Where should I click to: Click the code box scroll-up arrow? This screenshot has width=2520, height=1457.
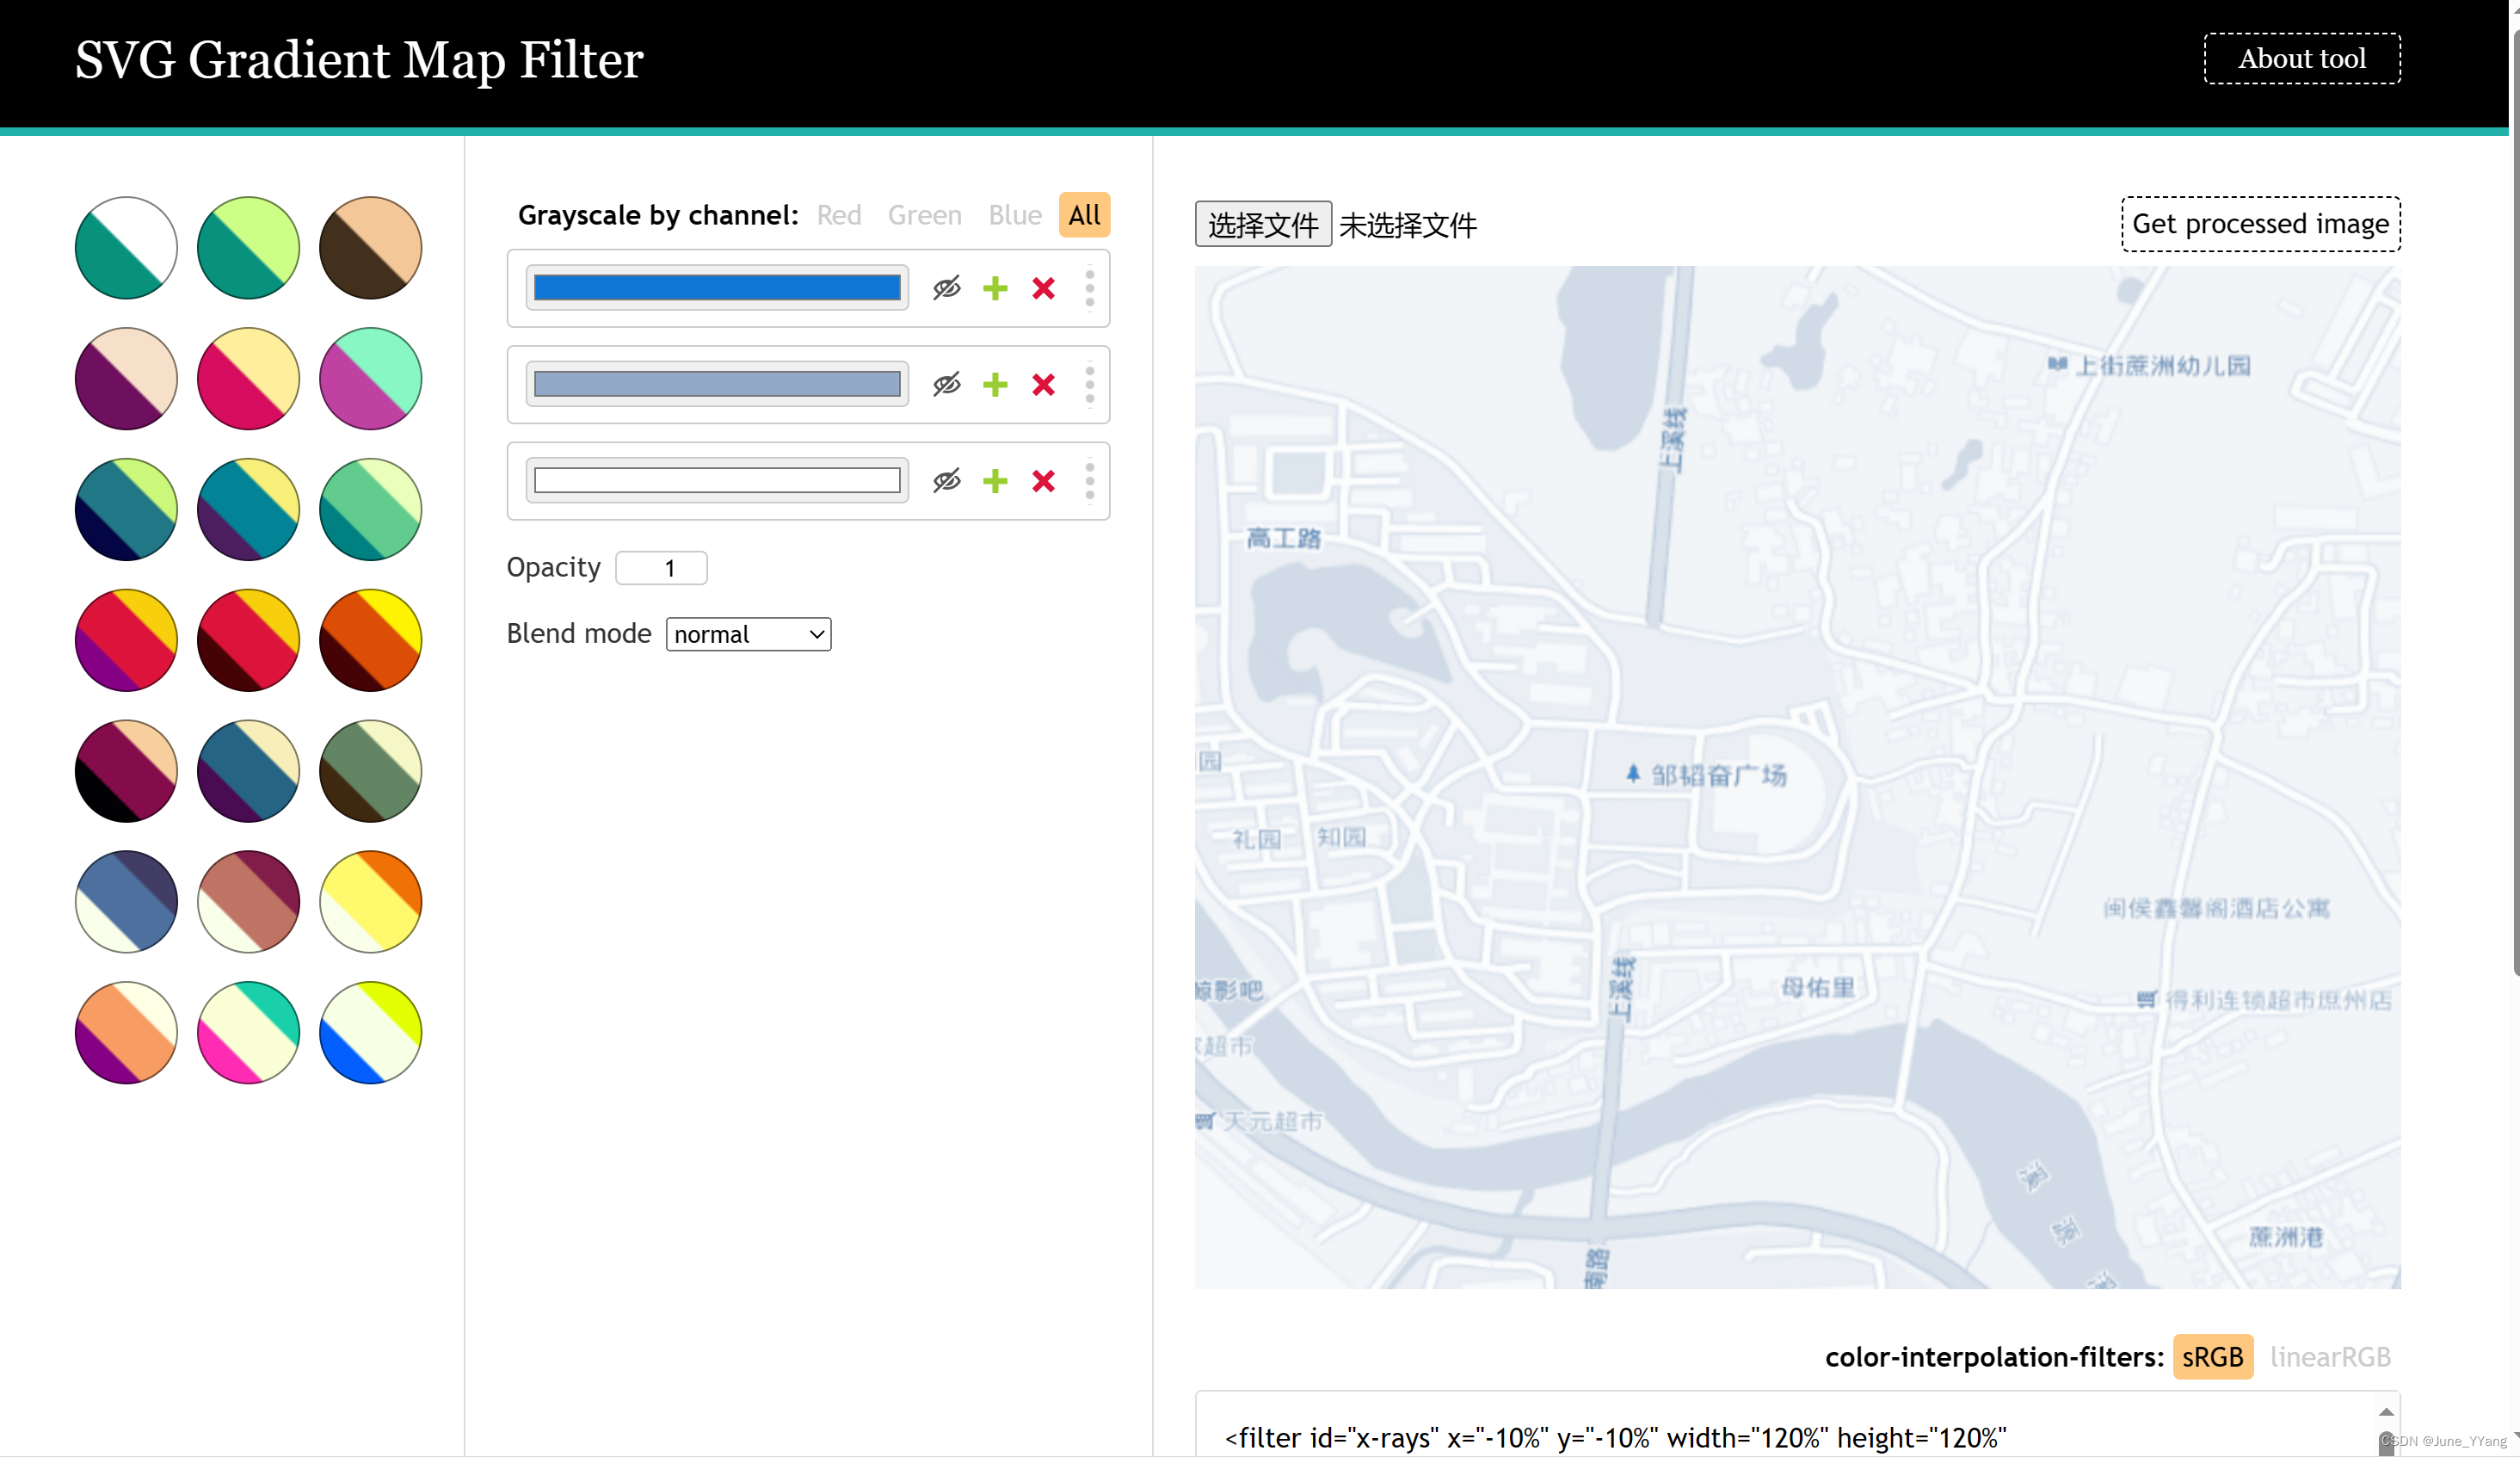pyautogui.click(x=2385, y=1412)
